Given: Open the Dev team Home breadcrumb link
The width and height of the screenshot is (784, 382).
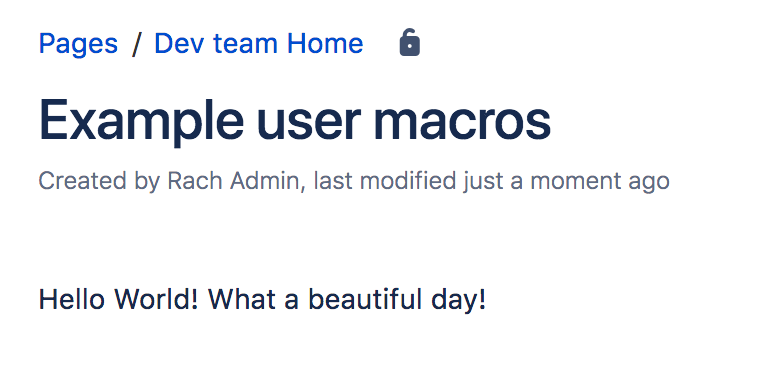Looking at the screenshot, I should point(258,43).
